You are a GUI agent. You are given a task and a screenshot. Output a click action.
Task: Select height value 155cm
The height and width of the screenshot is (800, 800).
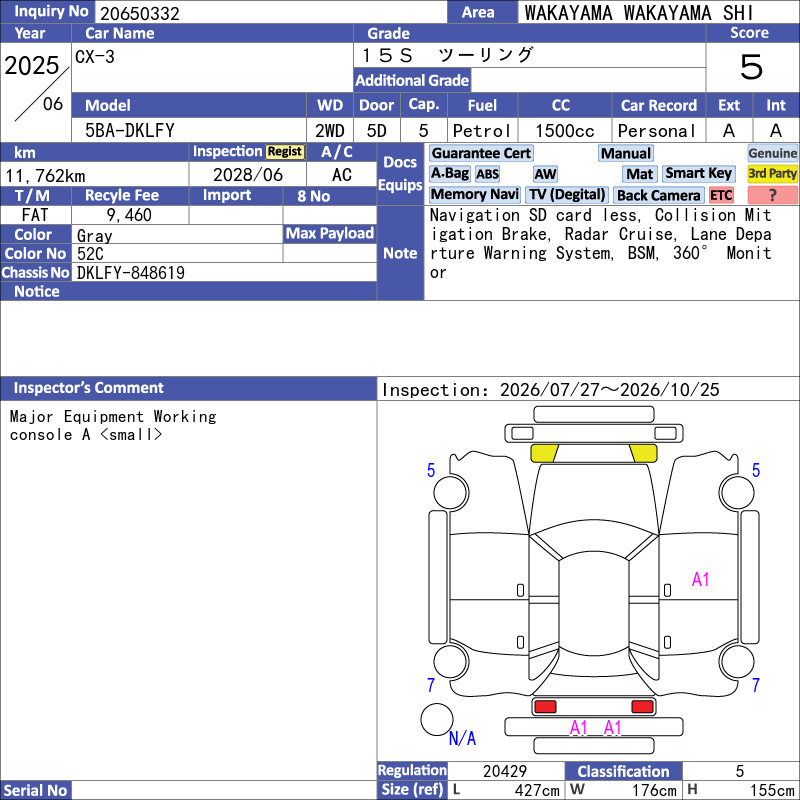(x=772, y=791)
